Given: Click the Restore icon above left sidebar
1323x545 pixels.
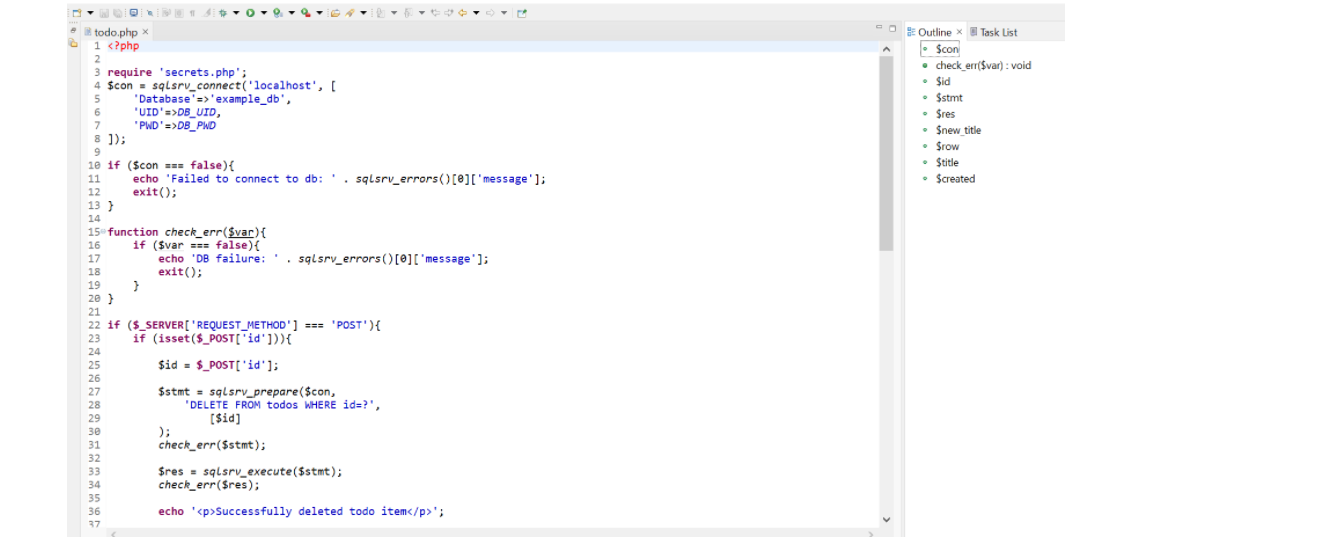Looking at the screenshot, I should pos(73,31).
